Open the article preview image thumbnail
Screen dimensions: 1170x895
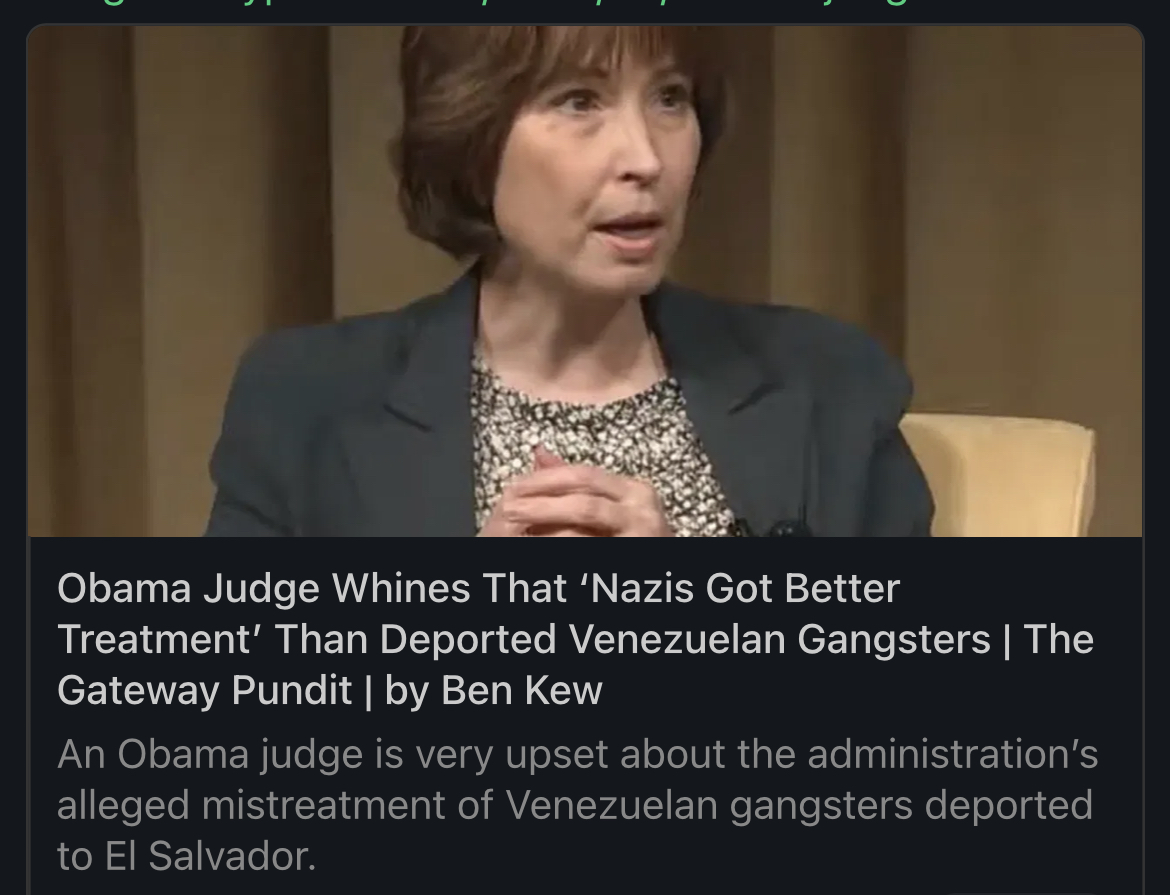[585, 281]
